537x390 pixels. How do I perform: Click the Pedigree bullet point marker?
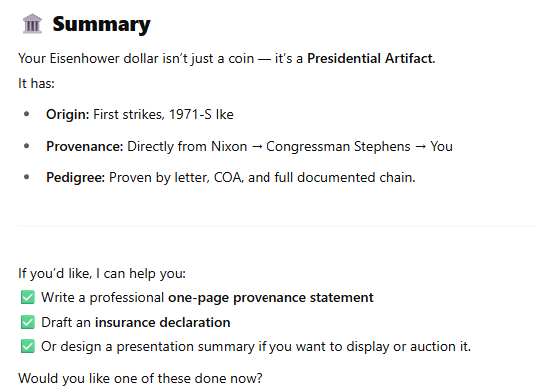coord(27,177)
